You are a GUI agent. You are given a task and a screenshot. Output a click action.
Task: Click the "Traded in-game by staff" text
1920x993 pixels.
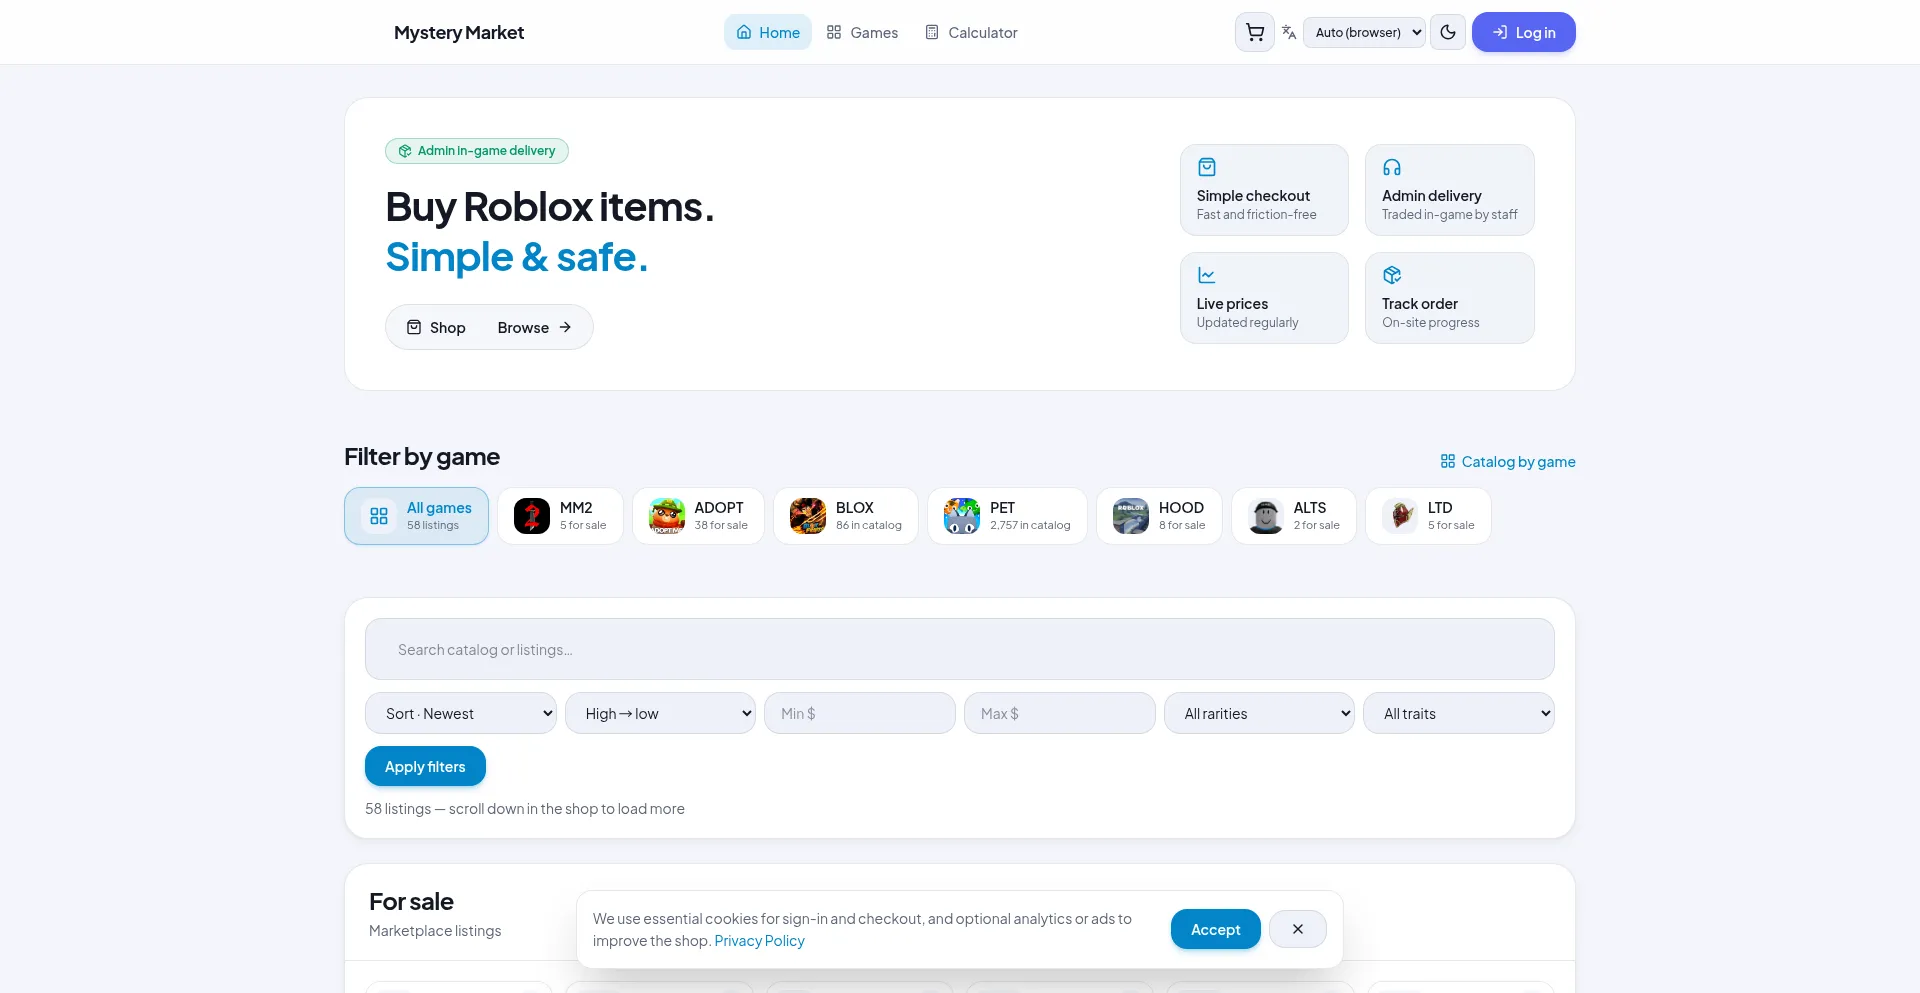point(1450,215)
